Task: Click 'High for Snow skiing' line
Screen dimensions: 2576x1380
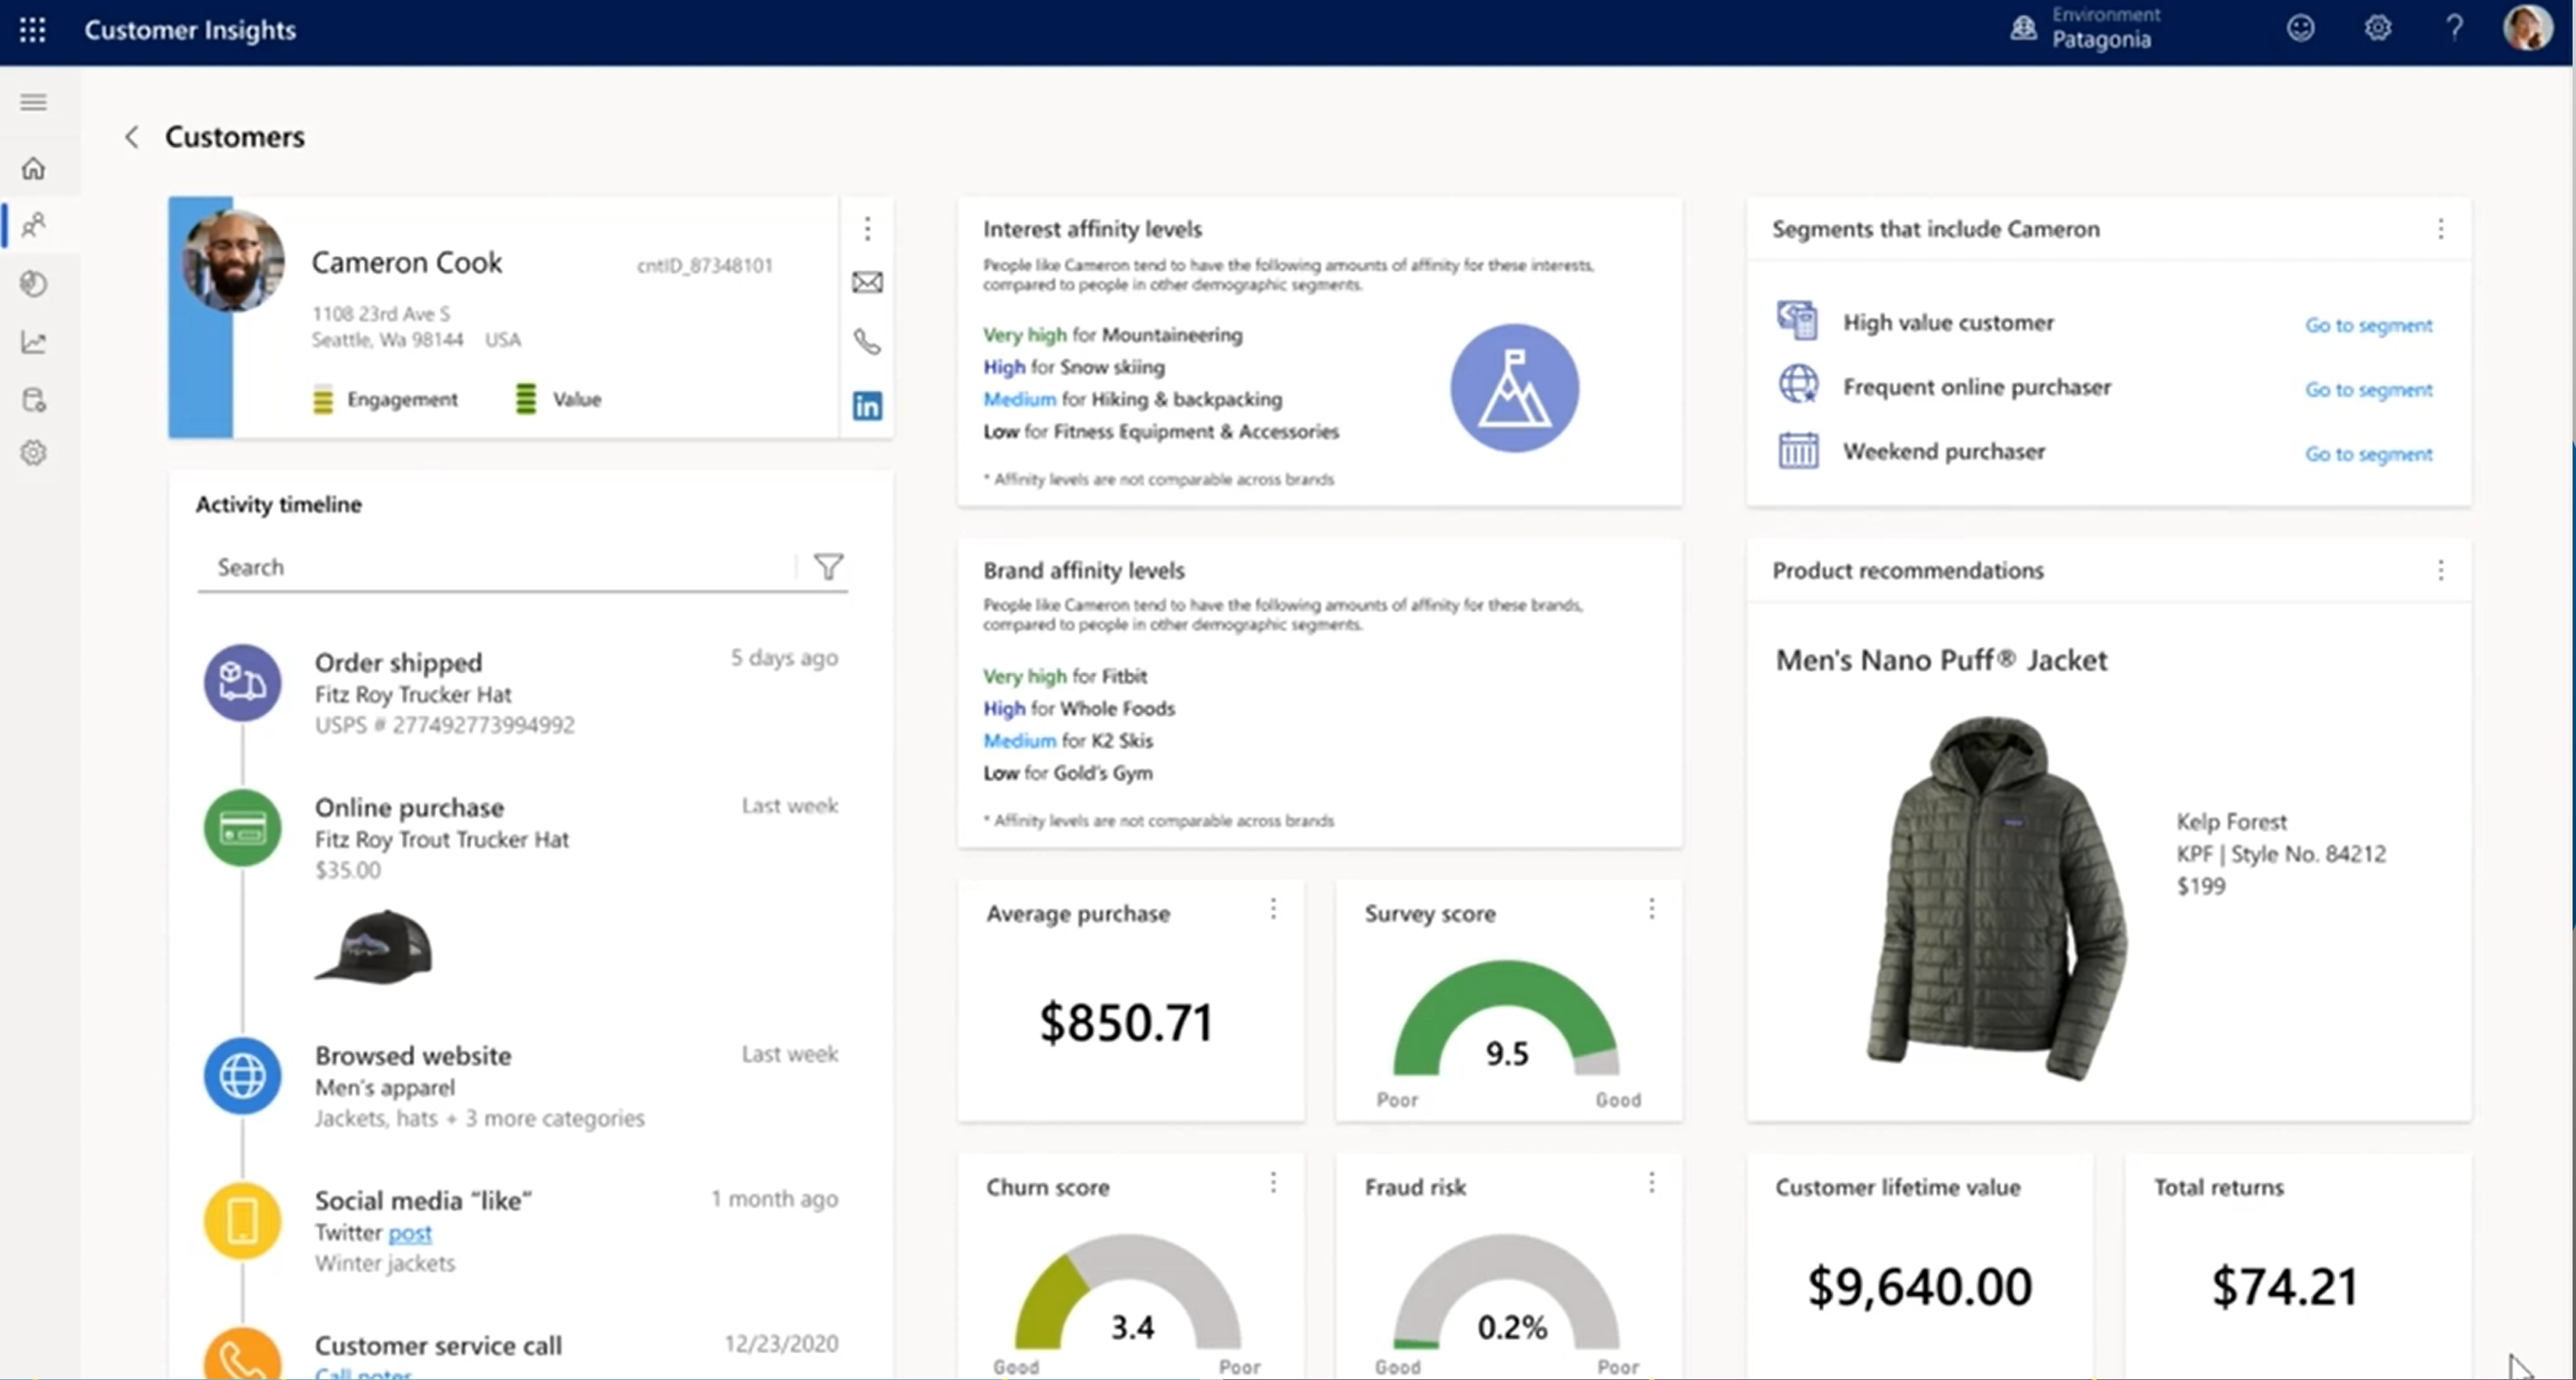Action: click(1074, 367)
